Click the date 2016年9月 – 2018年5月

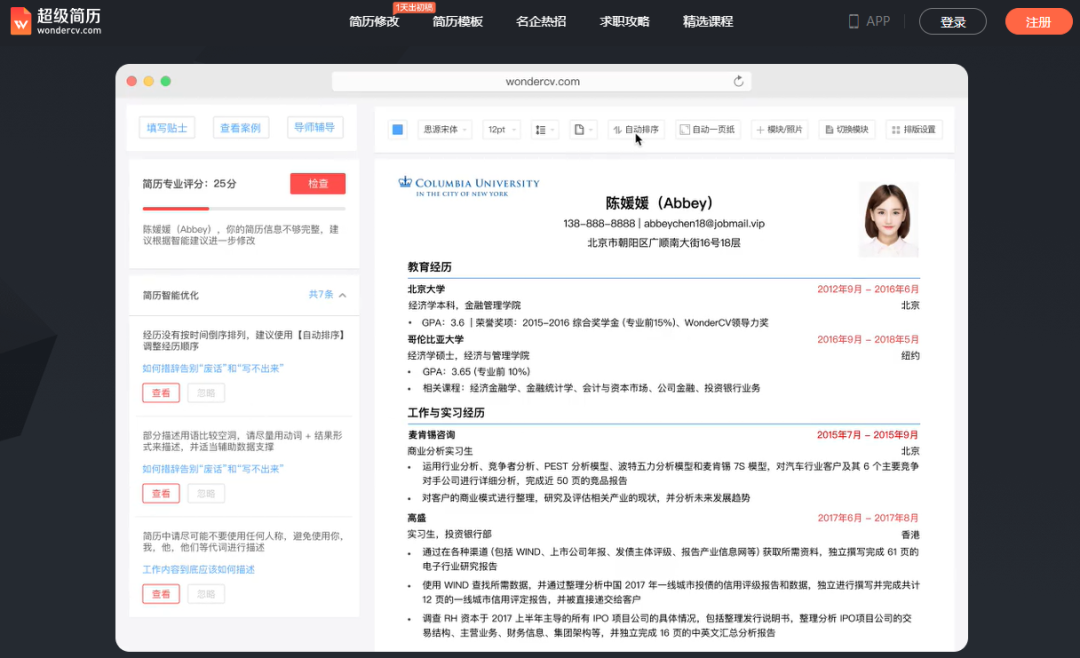tap(868, 340)
